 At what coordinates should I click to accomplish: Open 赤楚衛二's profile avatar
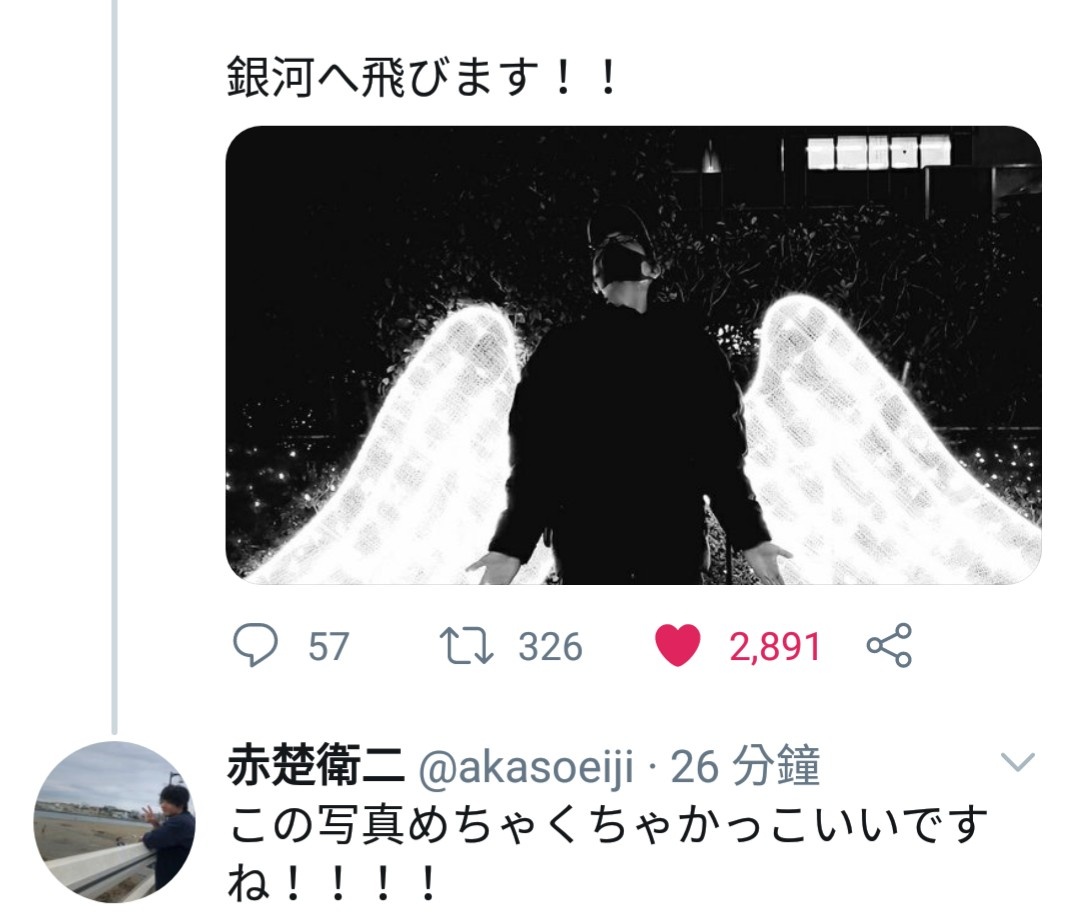(x=115, y=822)
